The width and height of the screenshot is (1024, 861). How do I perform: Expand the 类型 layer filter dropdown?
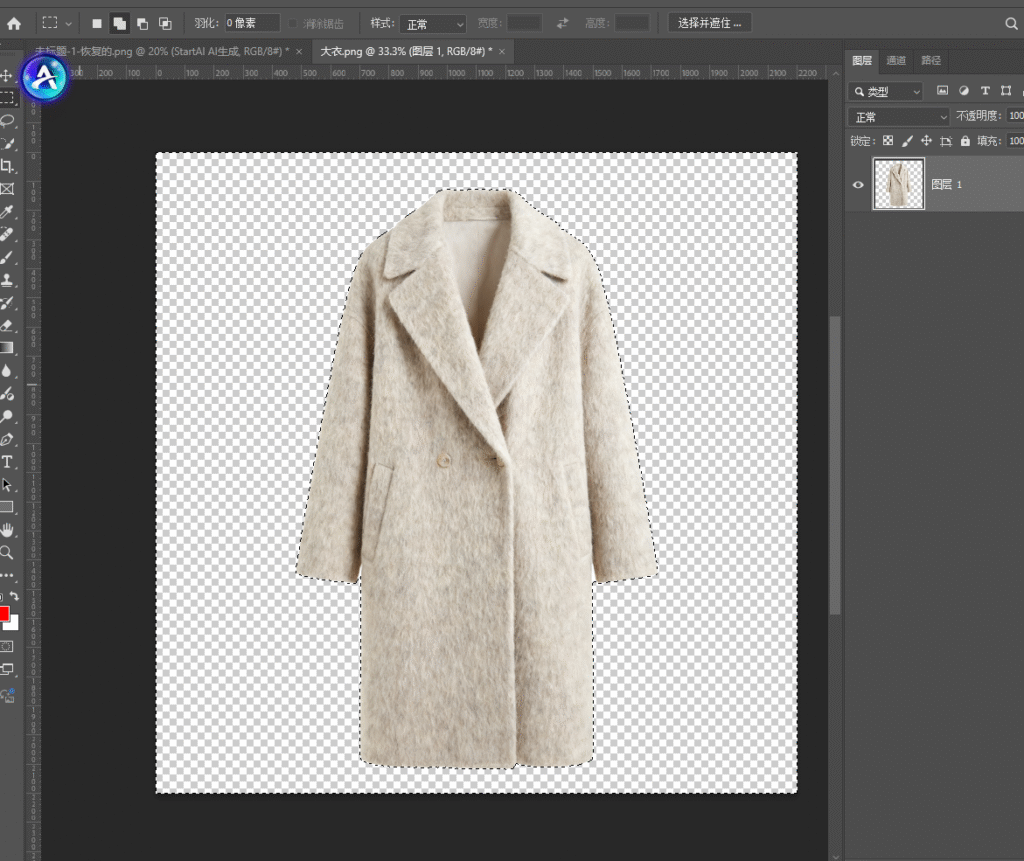886,91
